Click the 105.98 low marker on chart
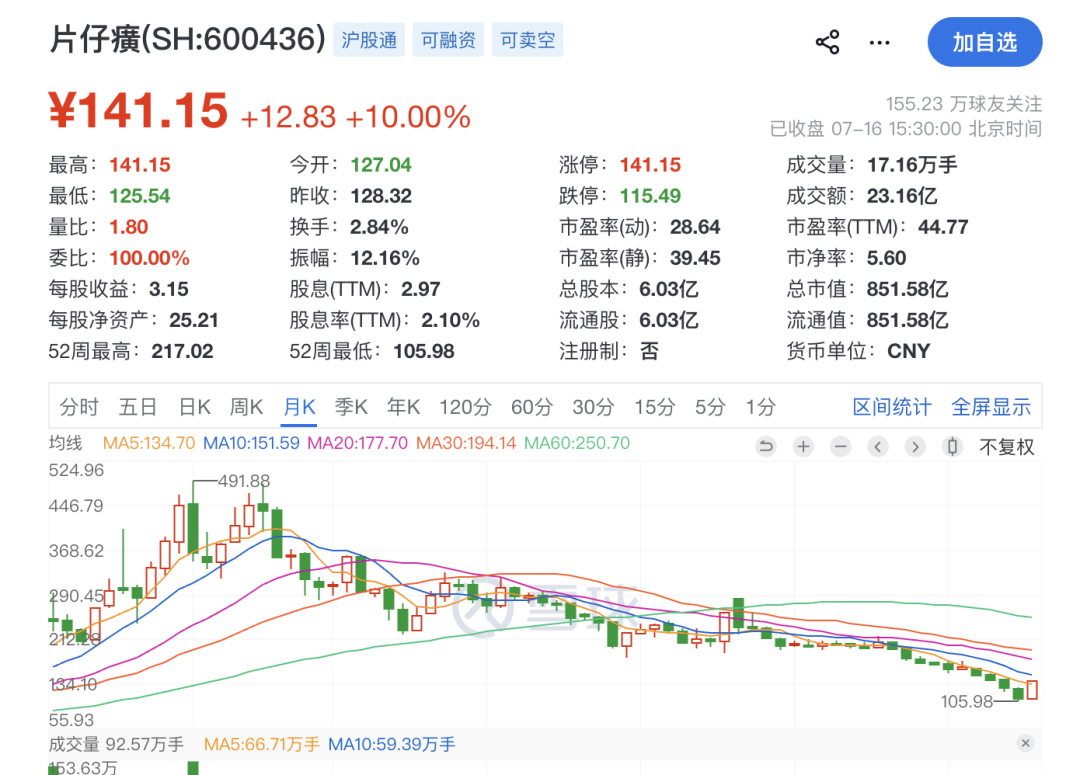Viewport: 1080px width, 775px height. pos(967,701)
